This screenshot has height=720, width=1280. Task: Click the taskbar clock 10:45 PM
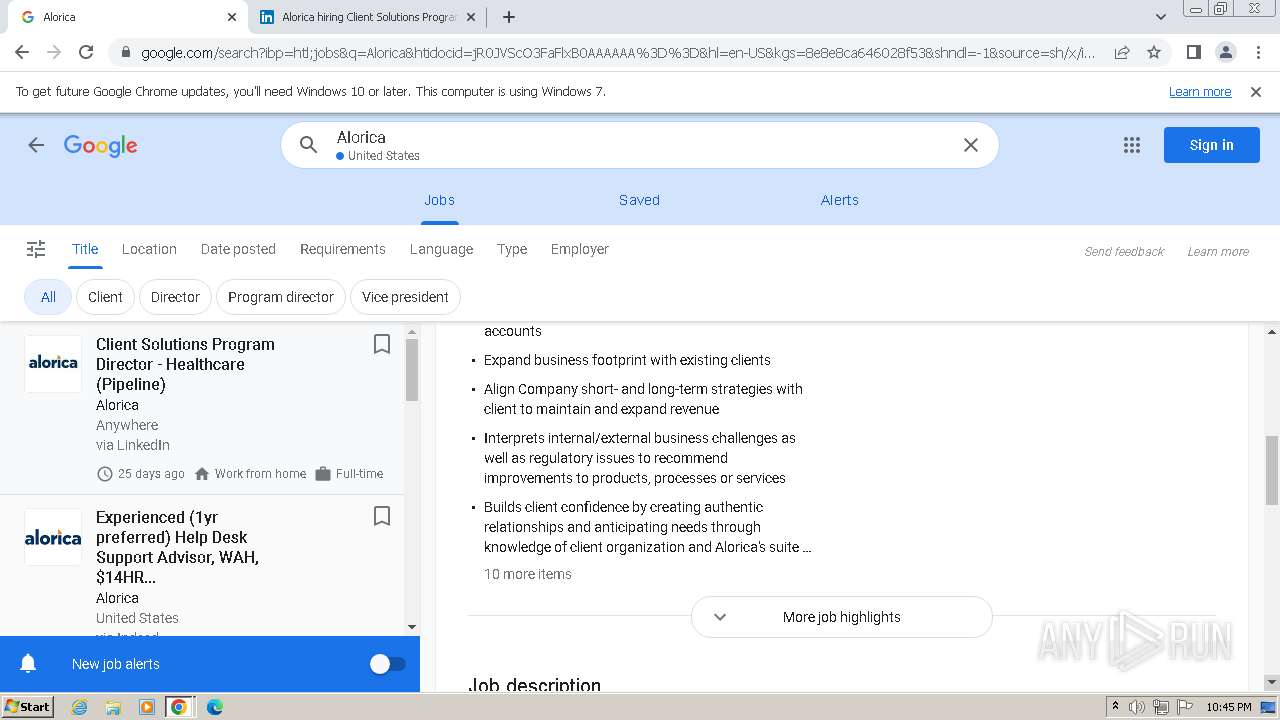1229,707
